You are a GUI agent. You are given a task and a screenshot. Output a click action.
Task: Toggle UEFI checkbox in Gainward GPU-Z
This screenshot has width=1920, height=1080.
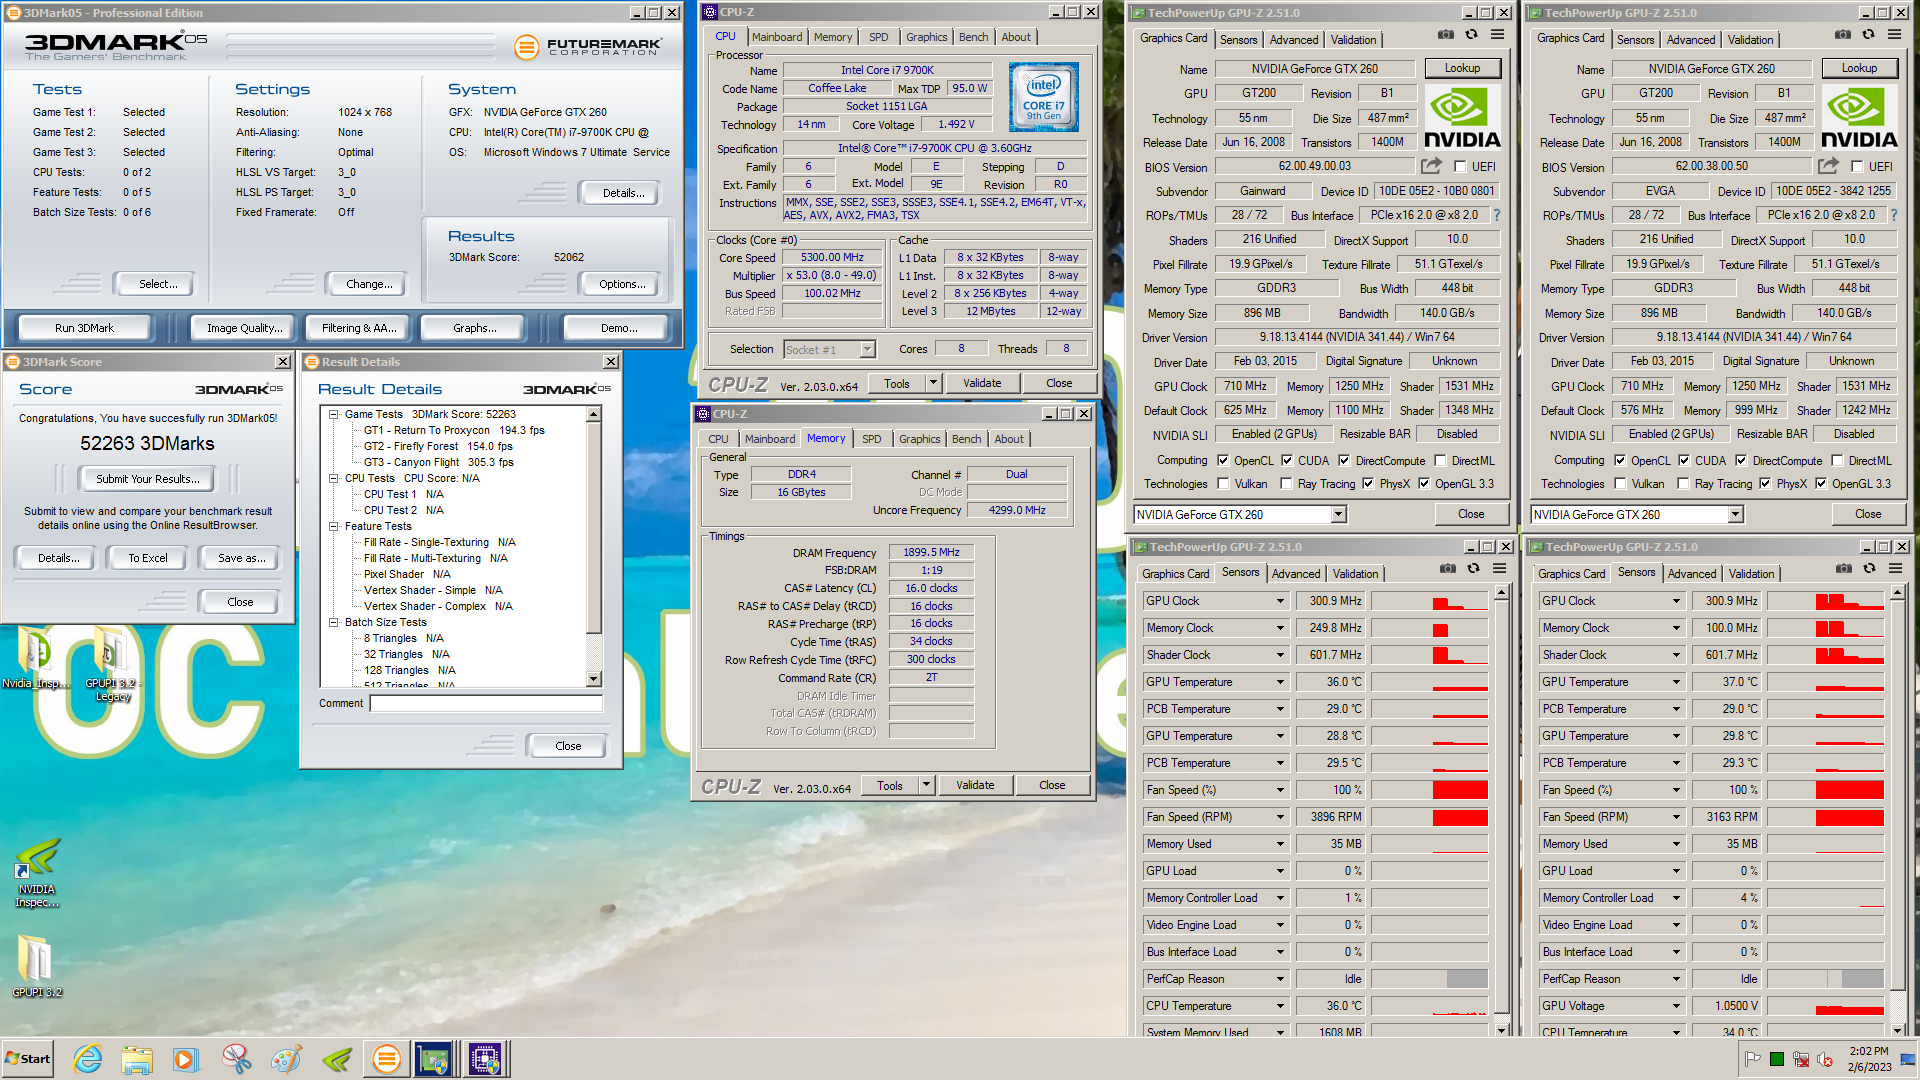click(1460, 167)
